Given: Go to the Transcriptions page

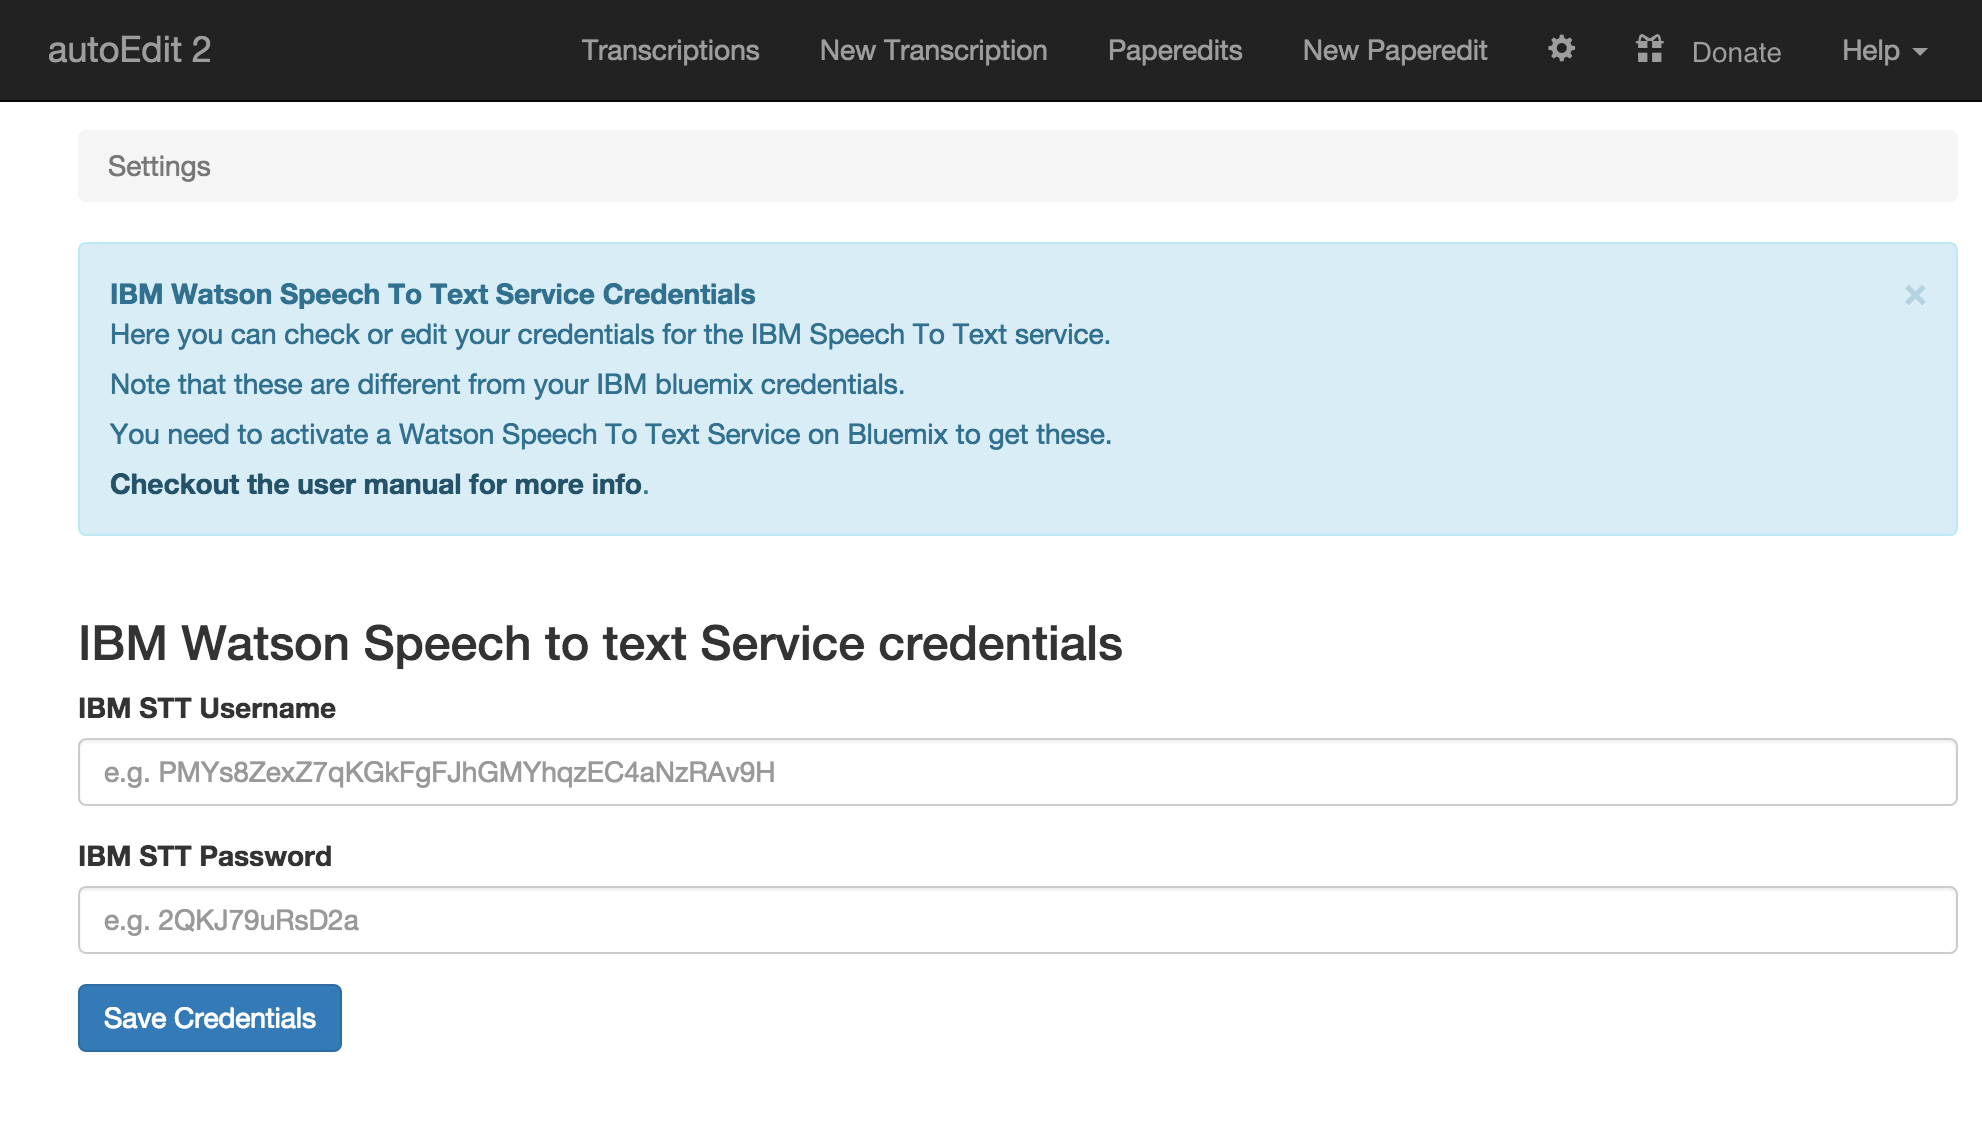Looking at the screenshot, I should click(670, 51).
